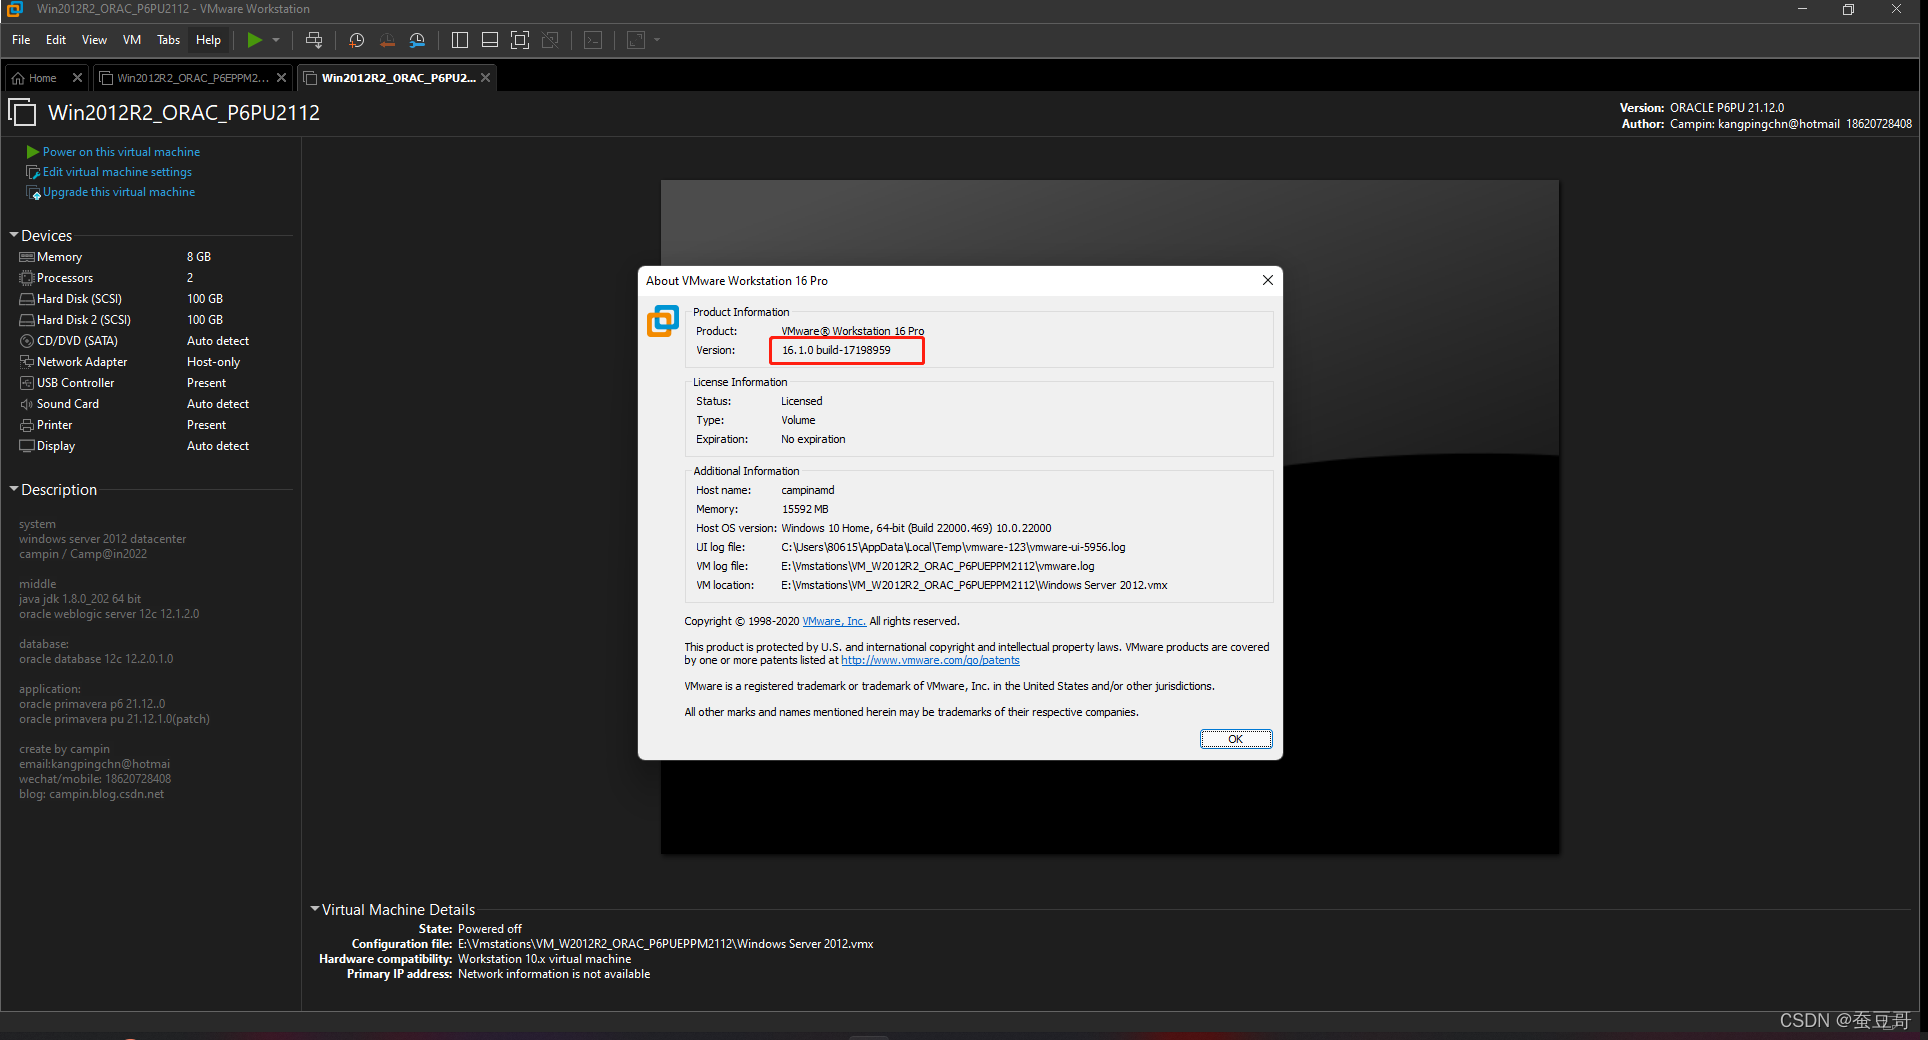Screen dimensions: 1928x1040
Task: Collapse the Virtual Machine Details section
Action: tap(315, 909)
